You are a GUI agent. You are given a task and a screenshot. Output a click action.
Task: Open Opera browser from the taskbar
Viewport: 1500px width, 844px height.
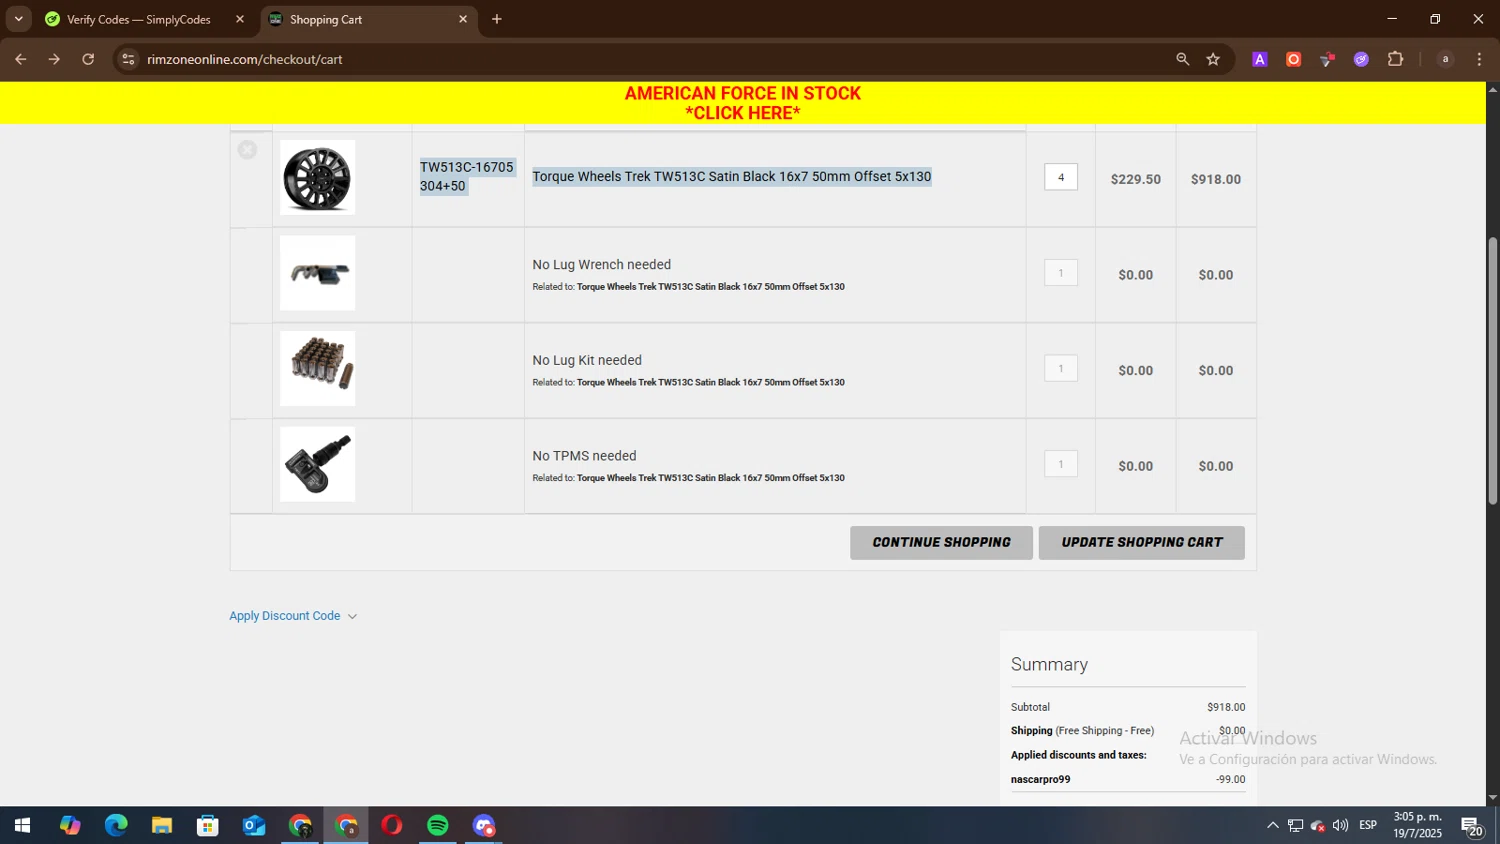[x=392, y=826]
